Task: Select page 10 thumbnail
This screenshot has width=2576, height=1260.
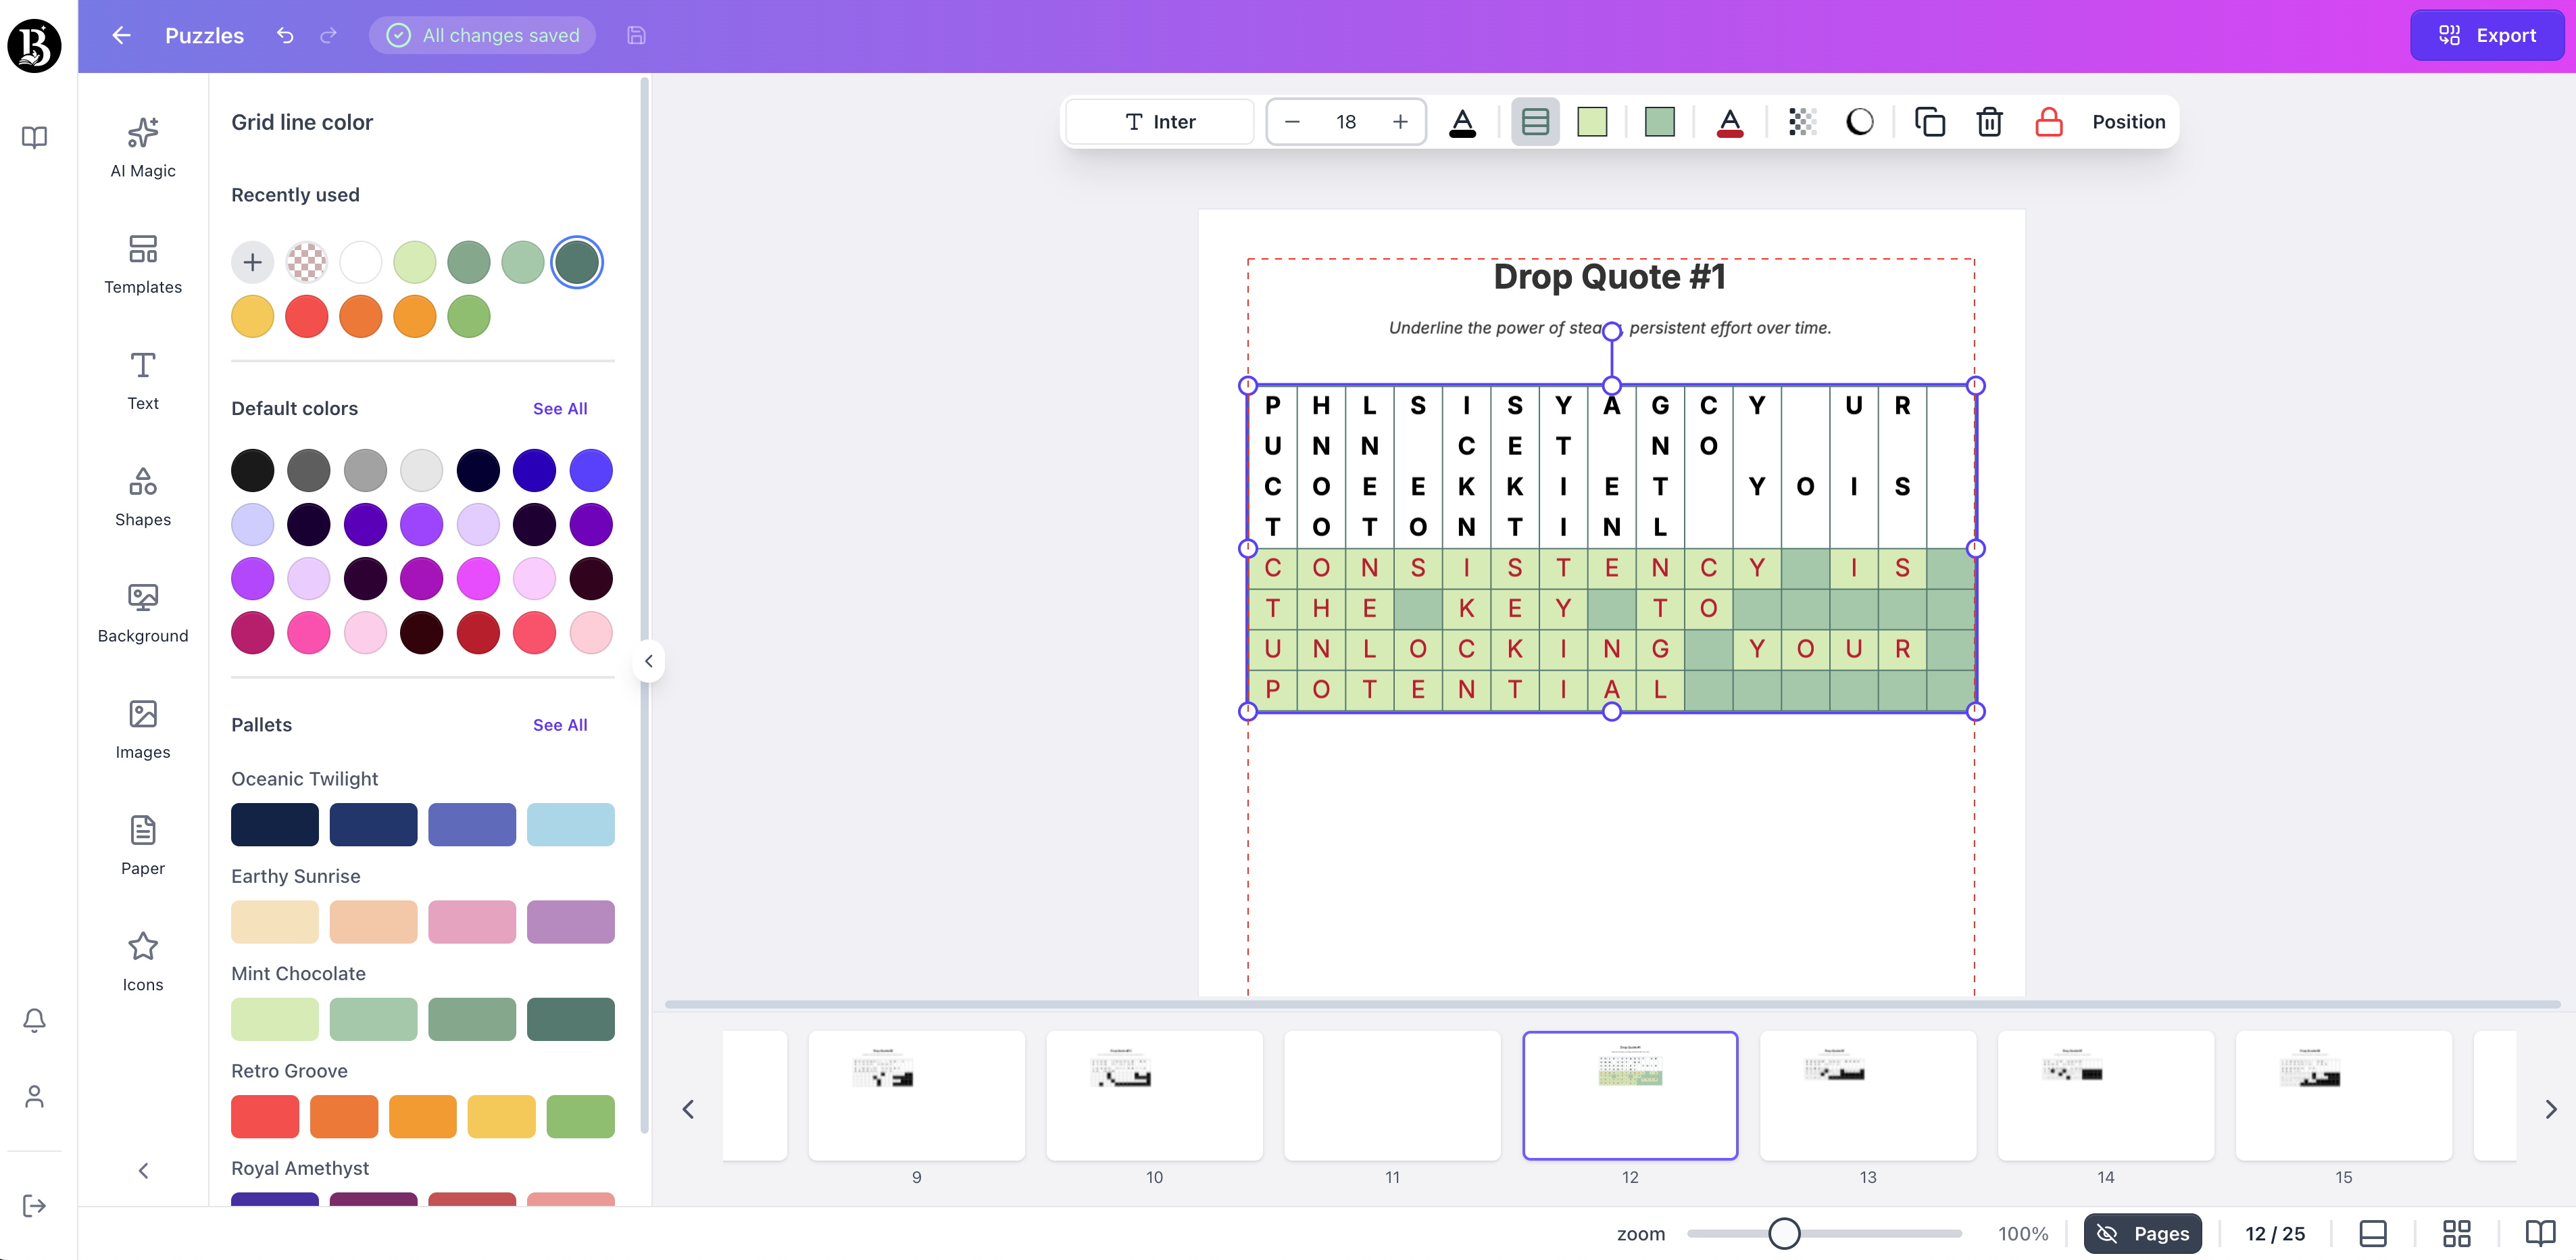Action: tap(1154, 1096)
